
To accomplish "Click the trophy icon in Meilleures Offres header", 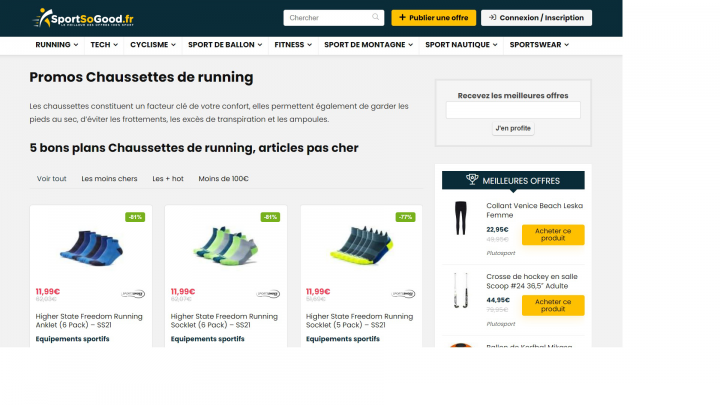I will click(x=472, y=180).
